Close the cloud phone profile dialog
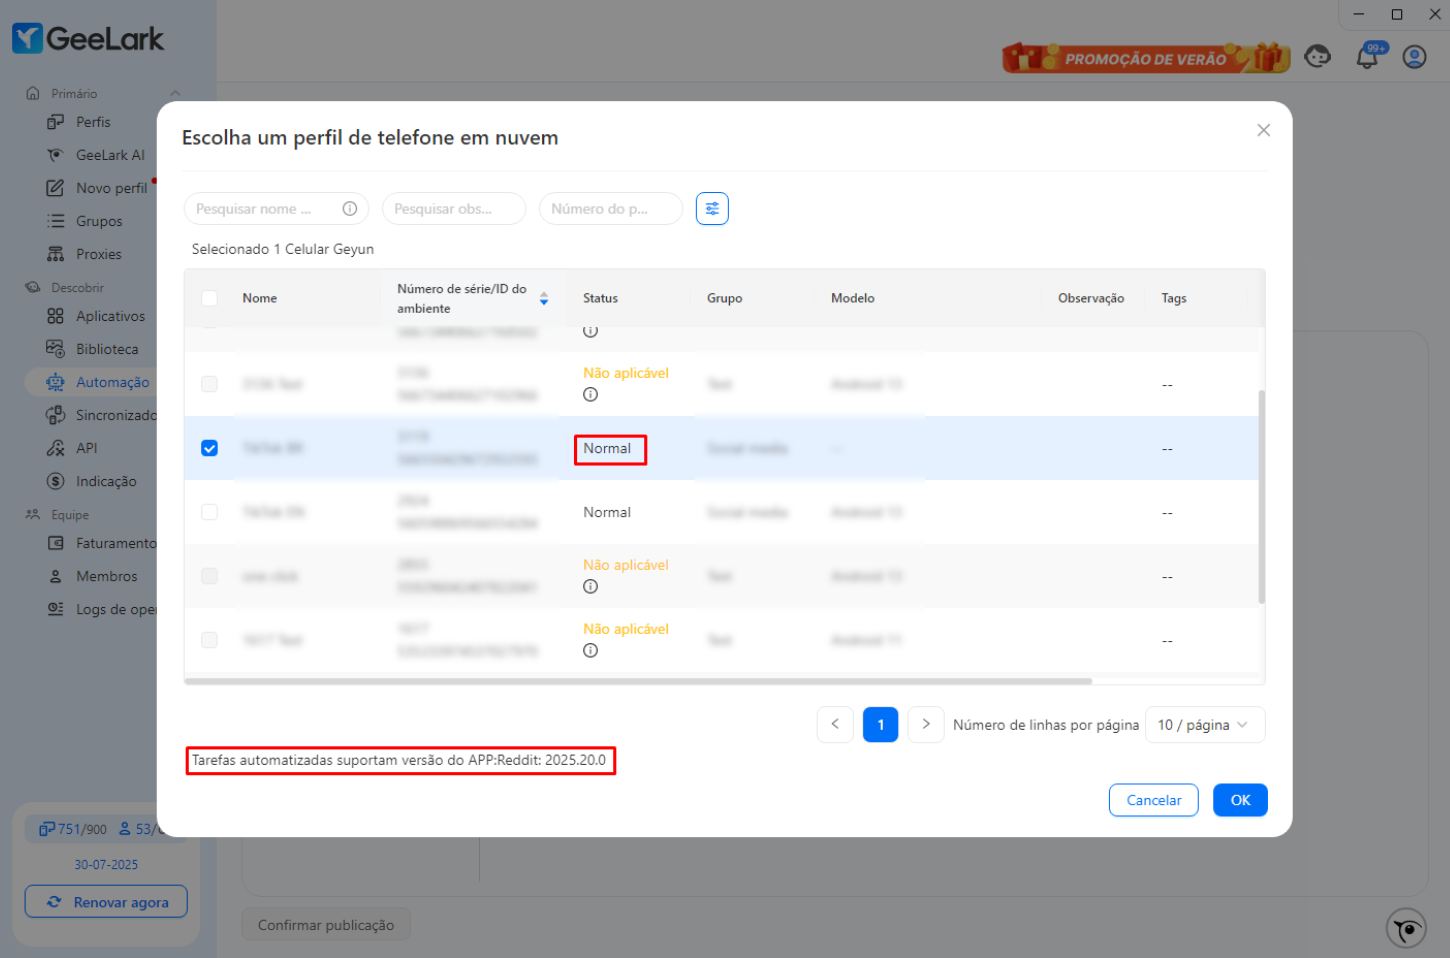 (x=1264, y=130)
